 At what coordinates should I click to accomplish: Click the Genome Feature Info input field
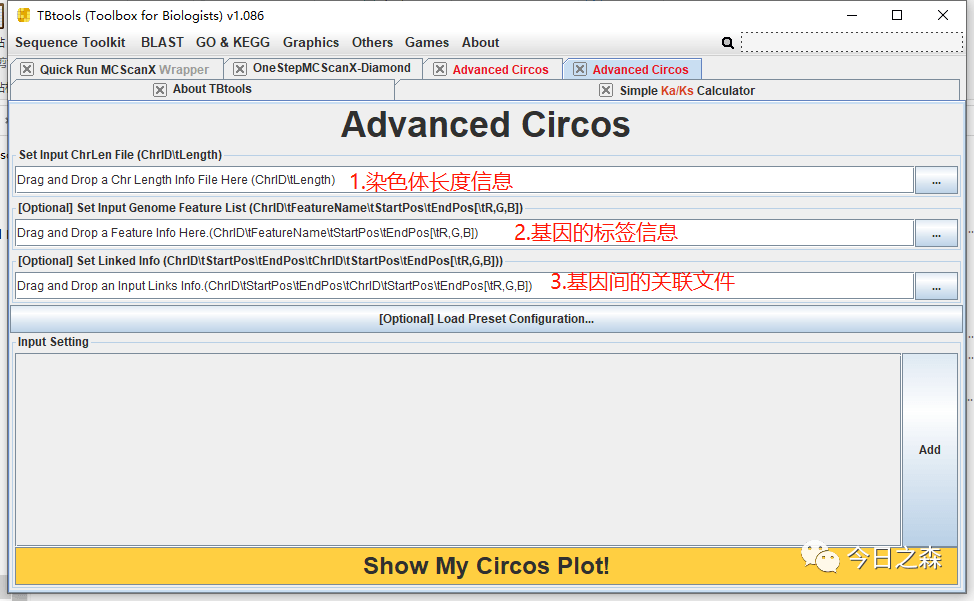(x=464, y=233)
